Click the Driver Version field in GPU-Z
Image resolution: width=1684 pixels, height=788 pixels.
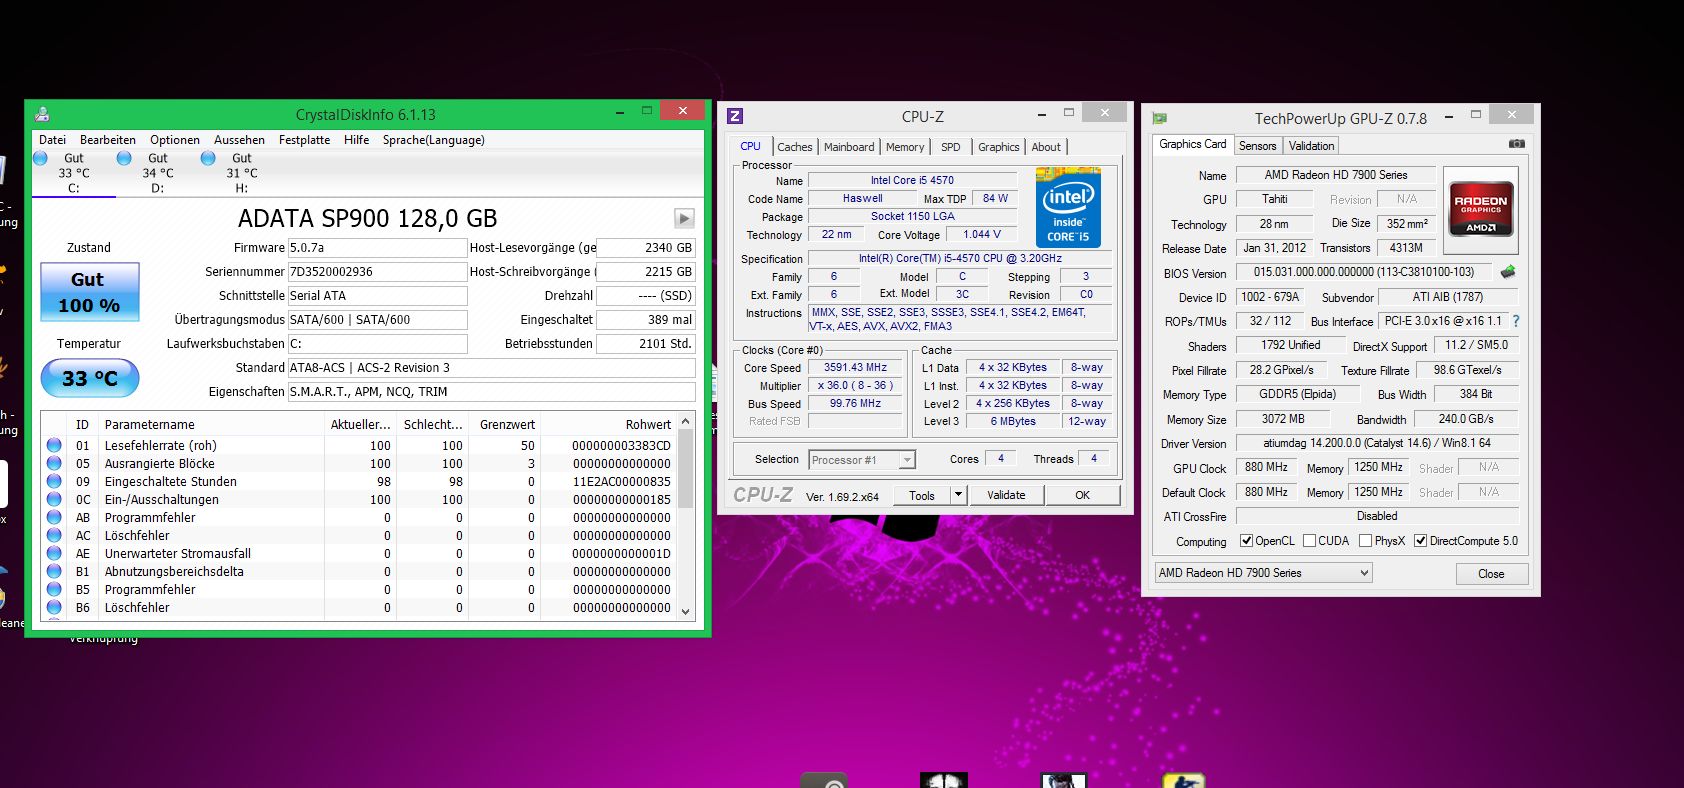click(x=1377, y=443)
